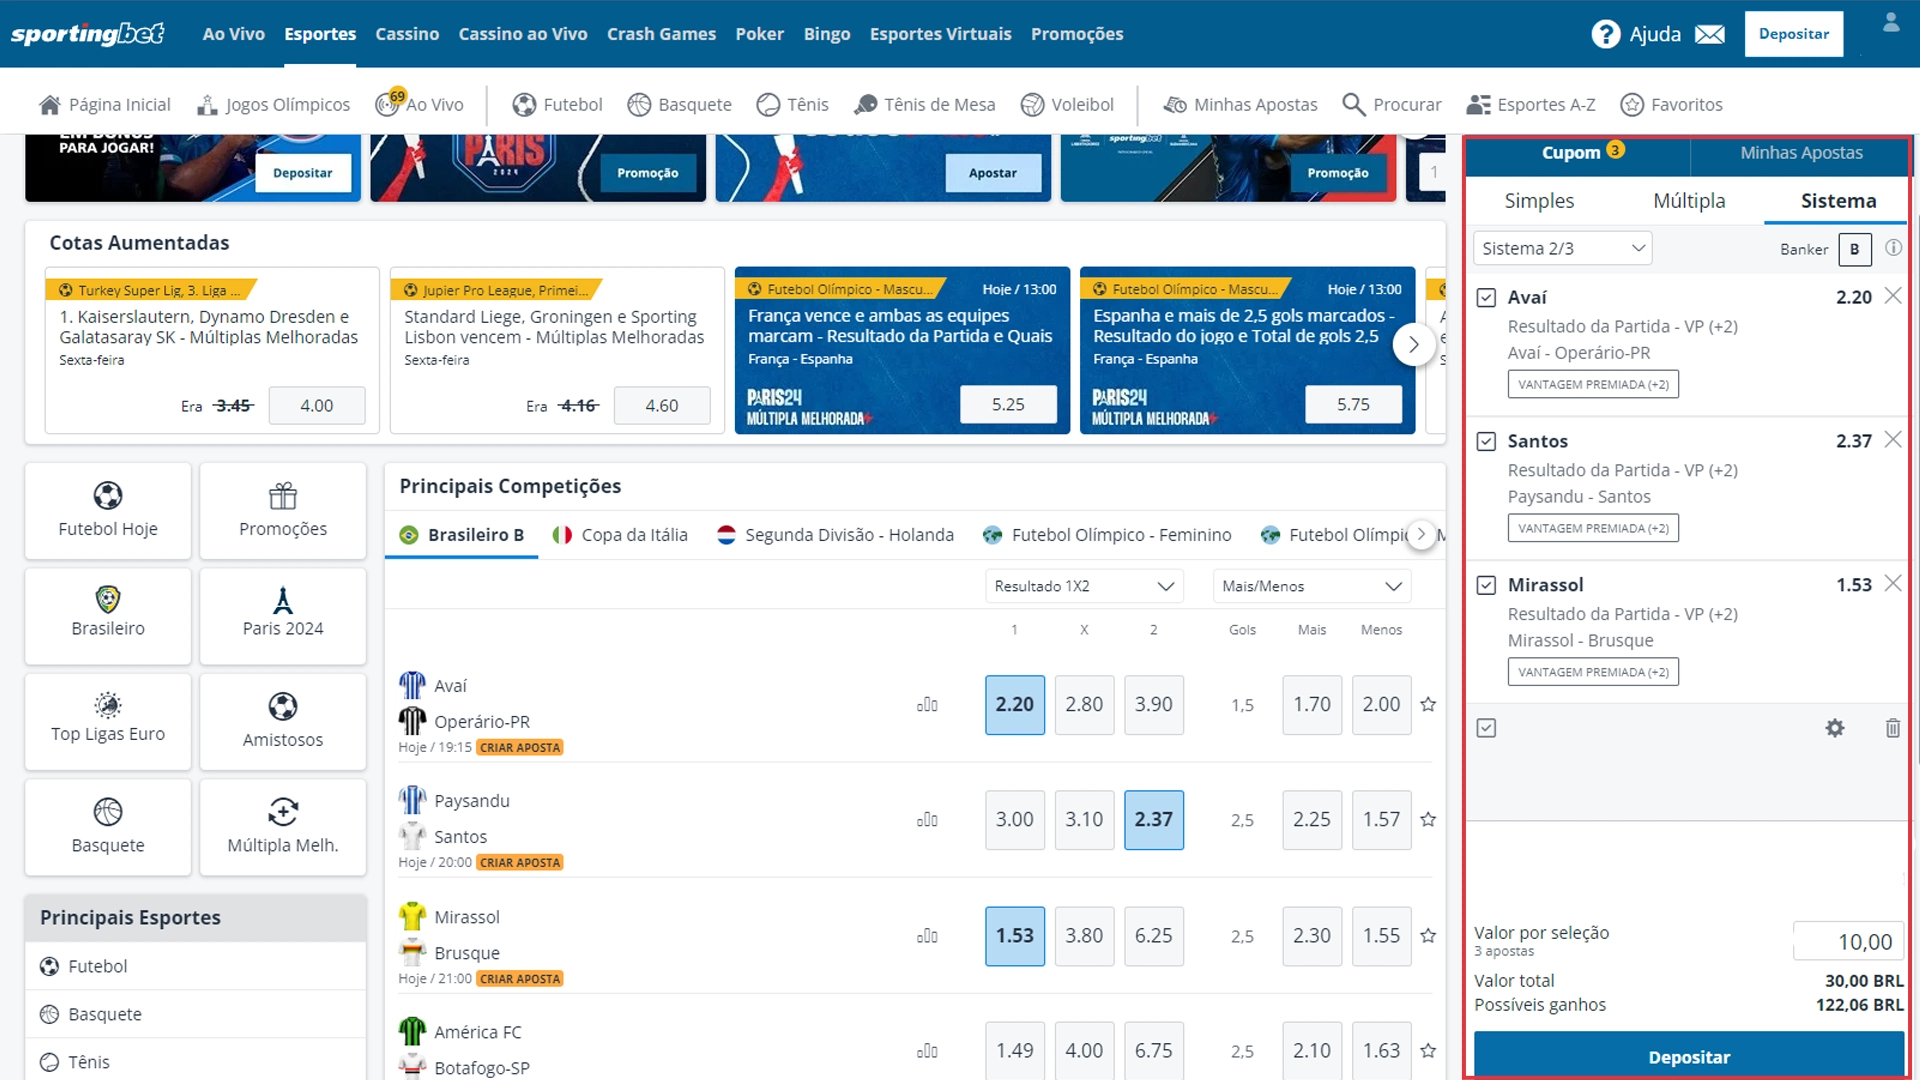Viewport: 1920px width, 1080px height.
Task: Expand the Mais/Menos dropdown
Action: click(1311, 586)
